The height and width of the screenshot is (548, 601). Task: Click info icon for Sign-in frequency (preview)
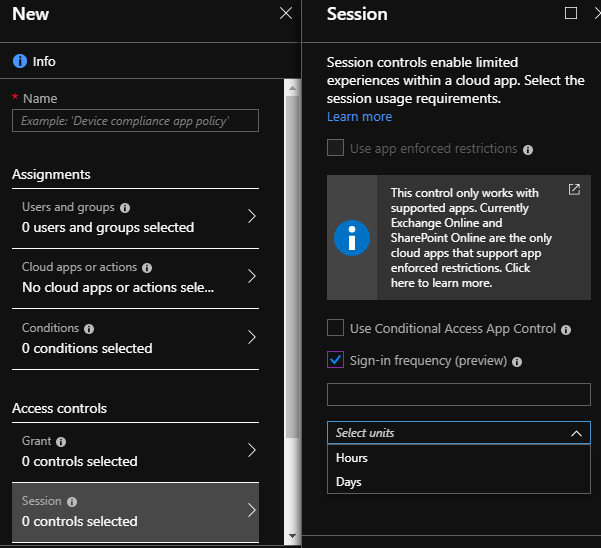point(517,361)
